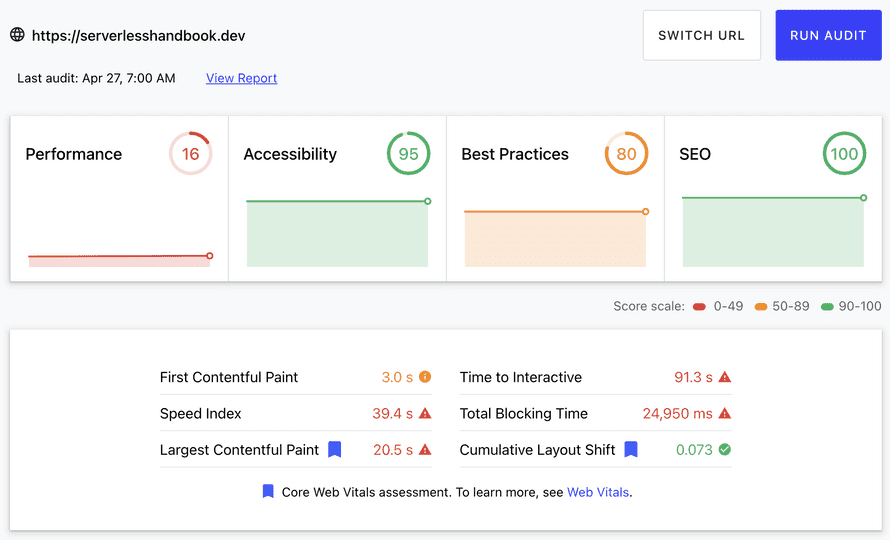Click the red warning icon for Speed Index
Image resolution: width=890 pixels, height=540 pixels.
[425, 413]
